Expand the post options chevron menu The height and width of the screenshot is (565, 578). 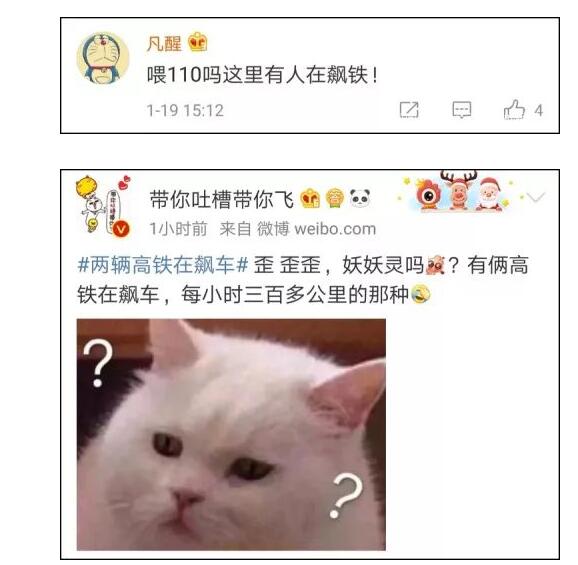click(x=535, y=197)
